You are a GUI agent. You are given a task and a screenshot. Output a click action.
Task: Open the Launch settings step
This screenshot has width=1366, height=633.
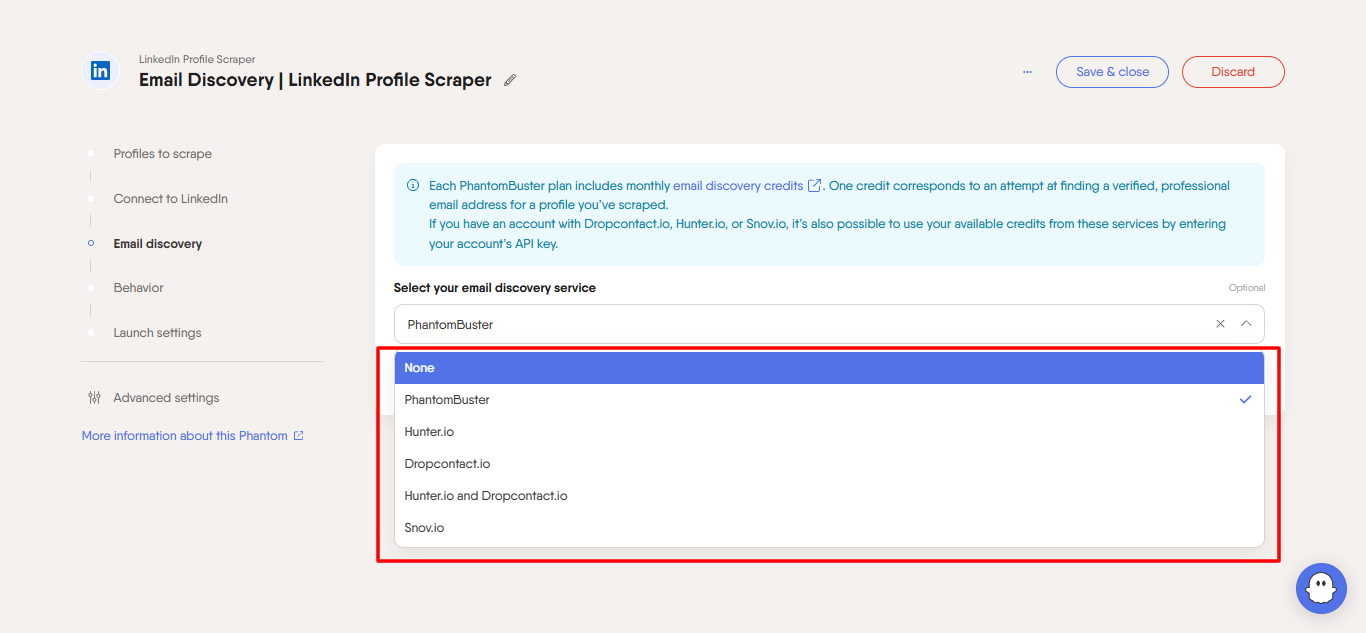click(157, 333)
